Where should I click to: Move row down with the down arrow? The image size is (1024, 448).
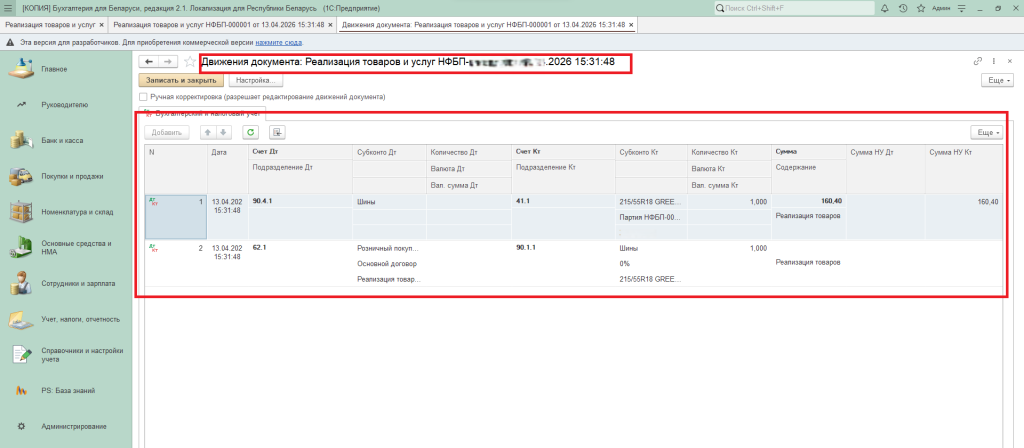click(223, 132)
